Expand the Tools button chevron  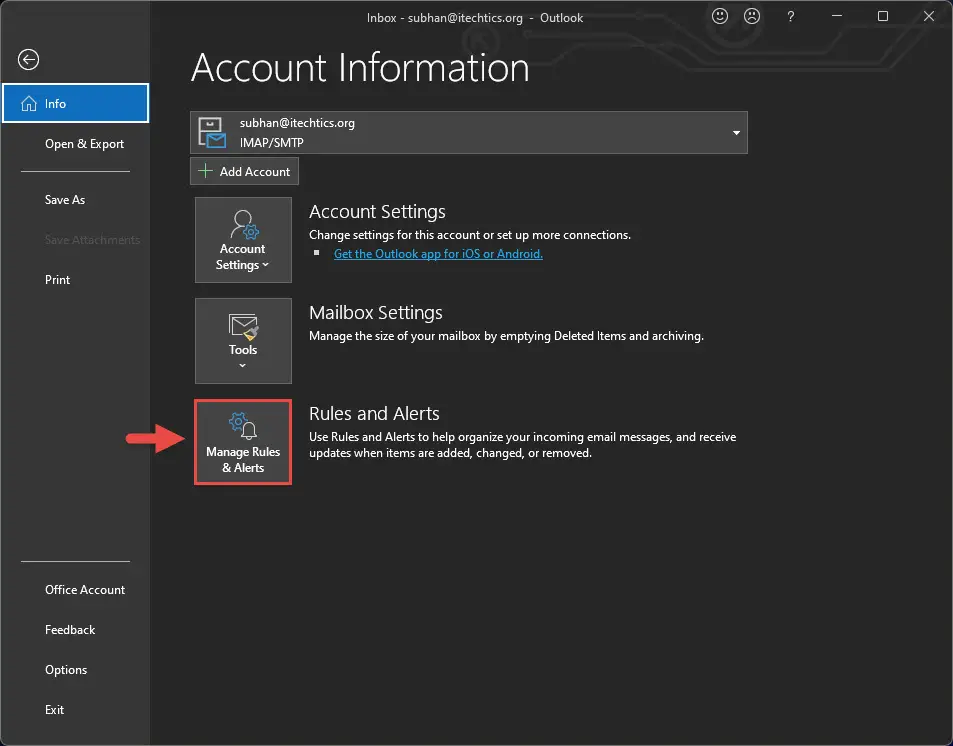[243, 365]
